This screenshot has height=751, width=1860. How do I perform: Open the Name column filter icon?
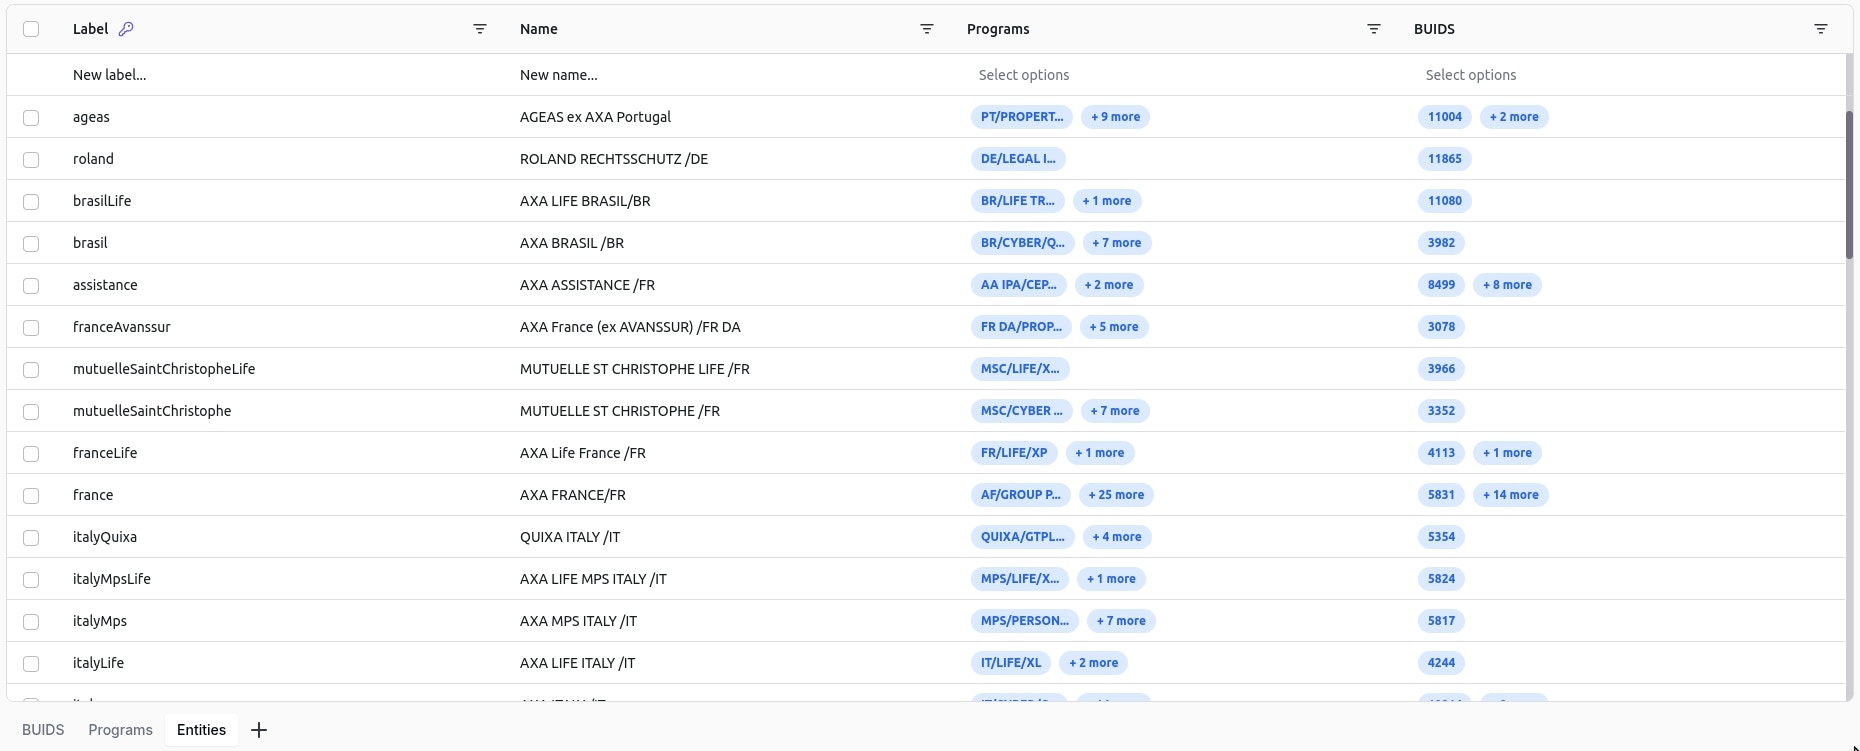[x=927, y=29]
